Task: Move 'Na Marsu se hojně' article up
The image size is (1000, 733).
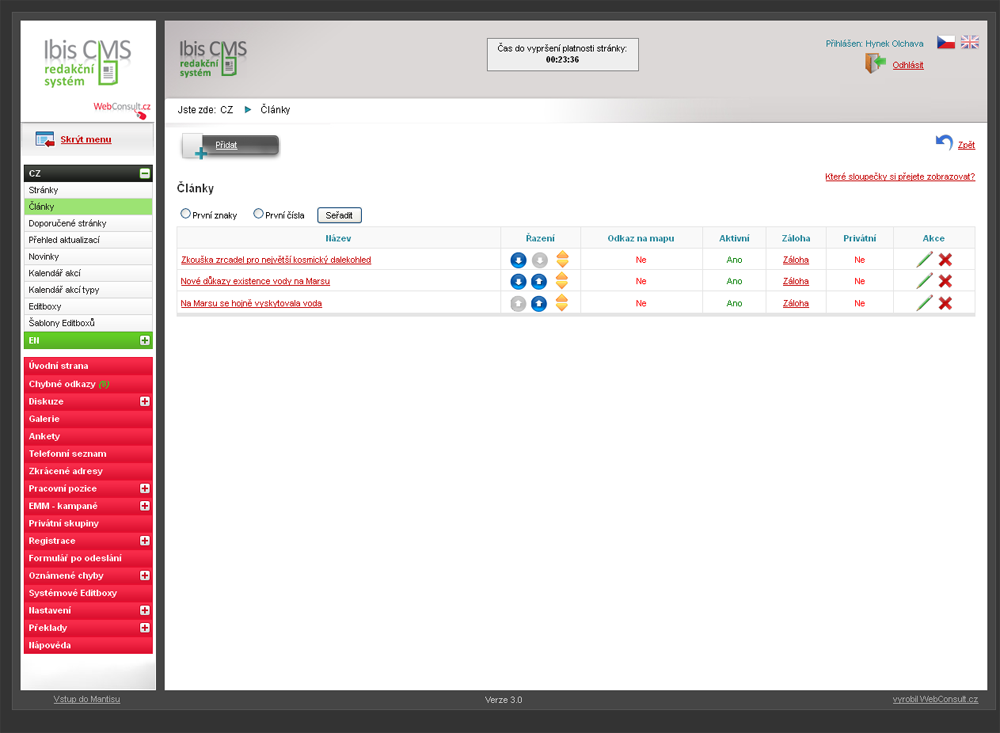Action: coord(539,304)
